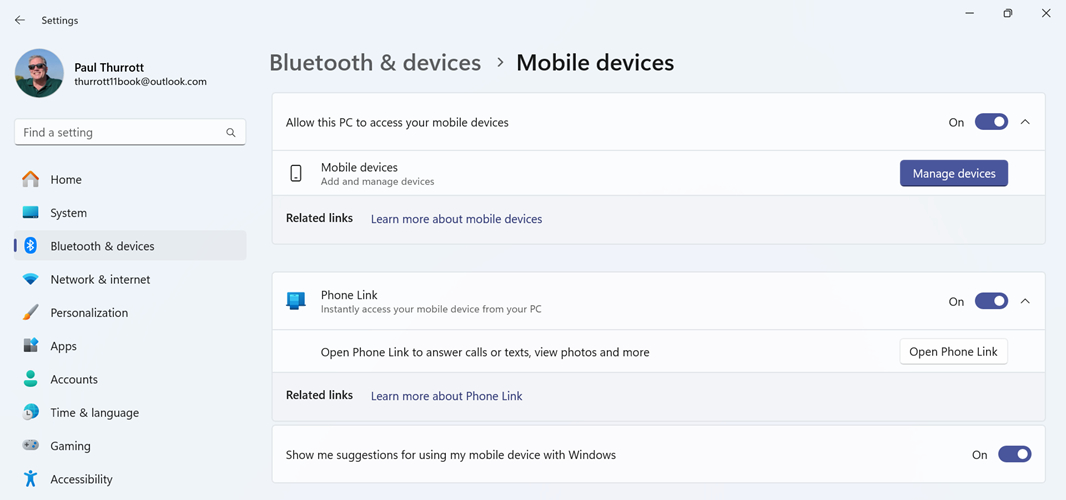The width and height of the screenshot is (1066, 500).
Task: Click the Apps icon in sidebar
Action: tap(31, 346)
